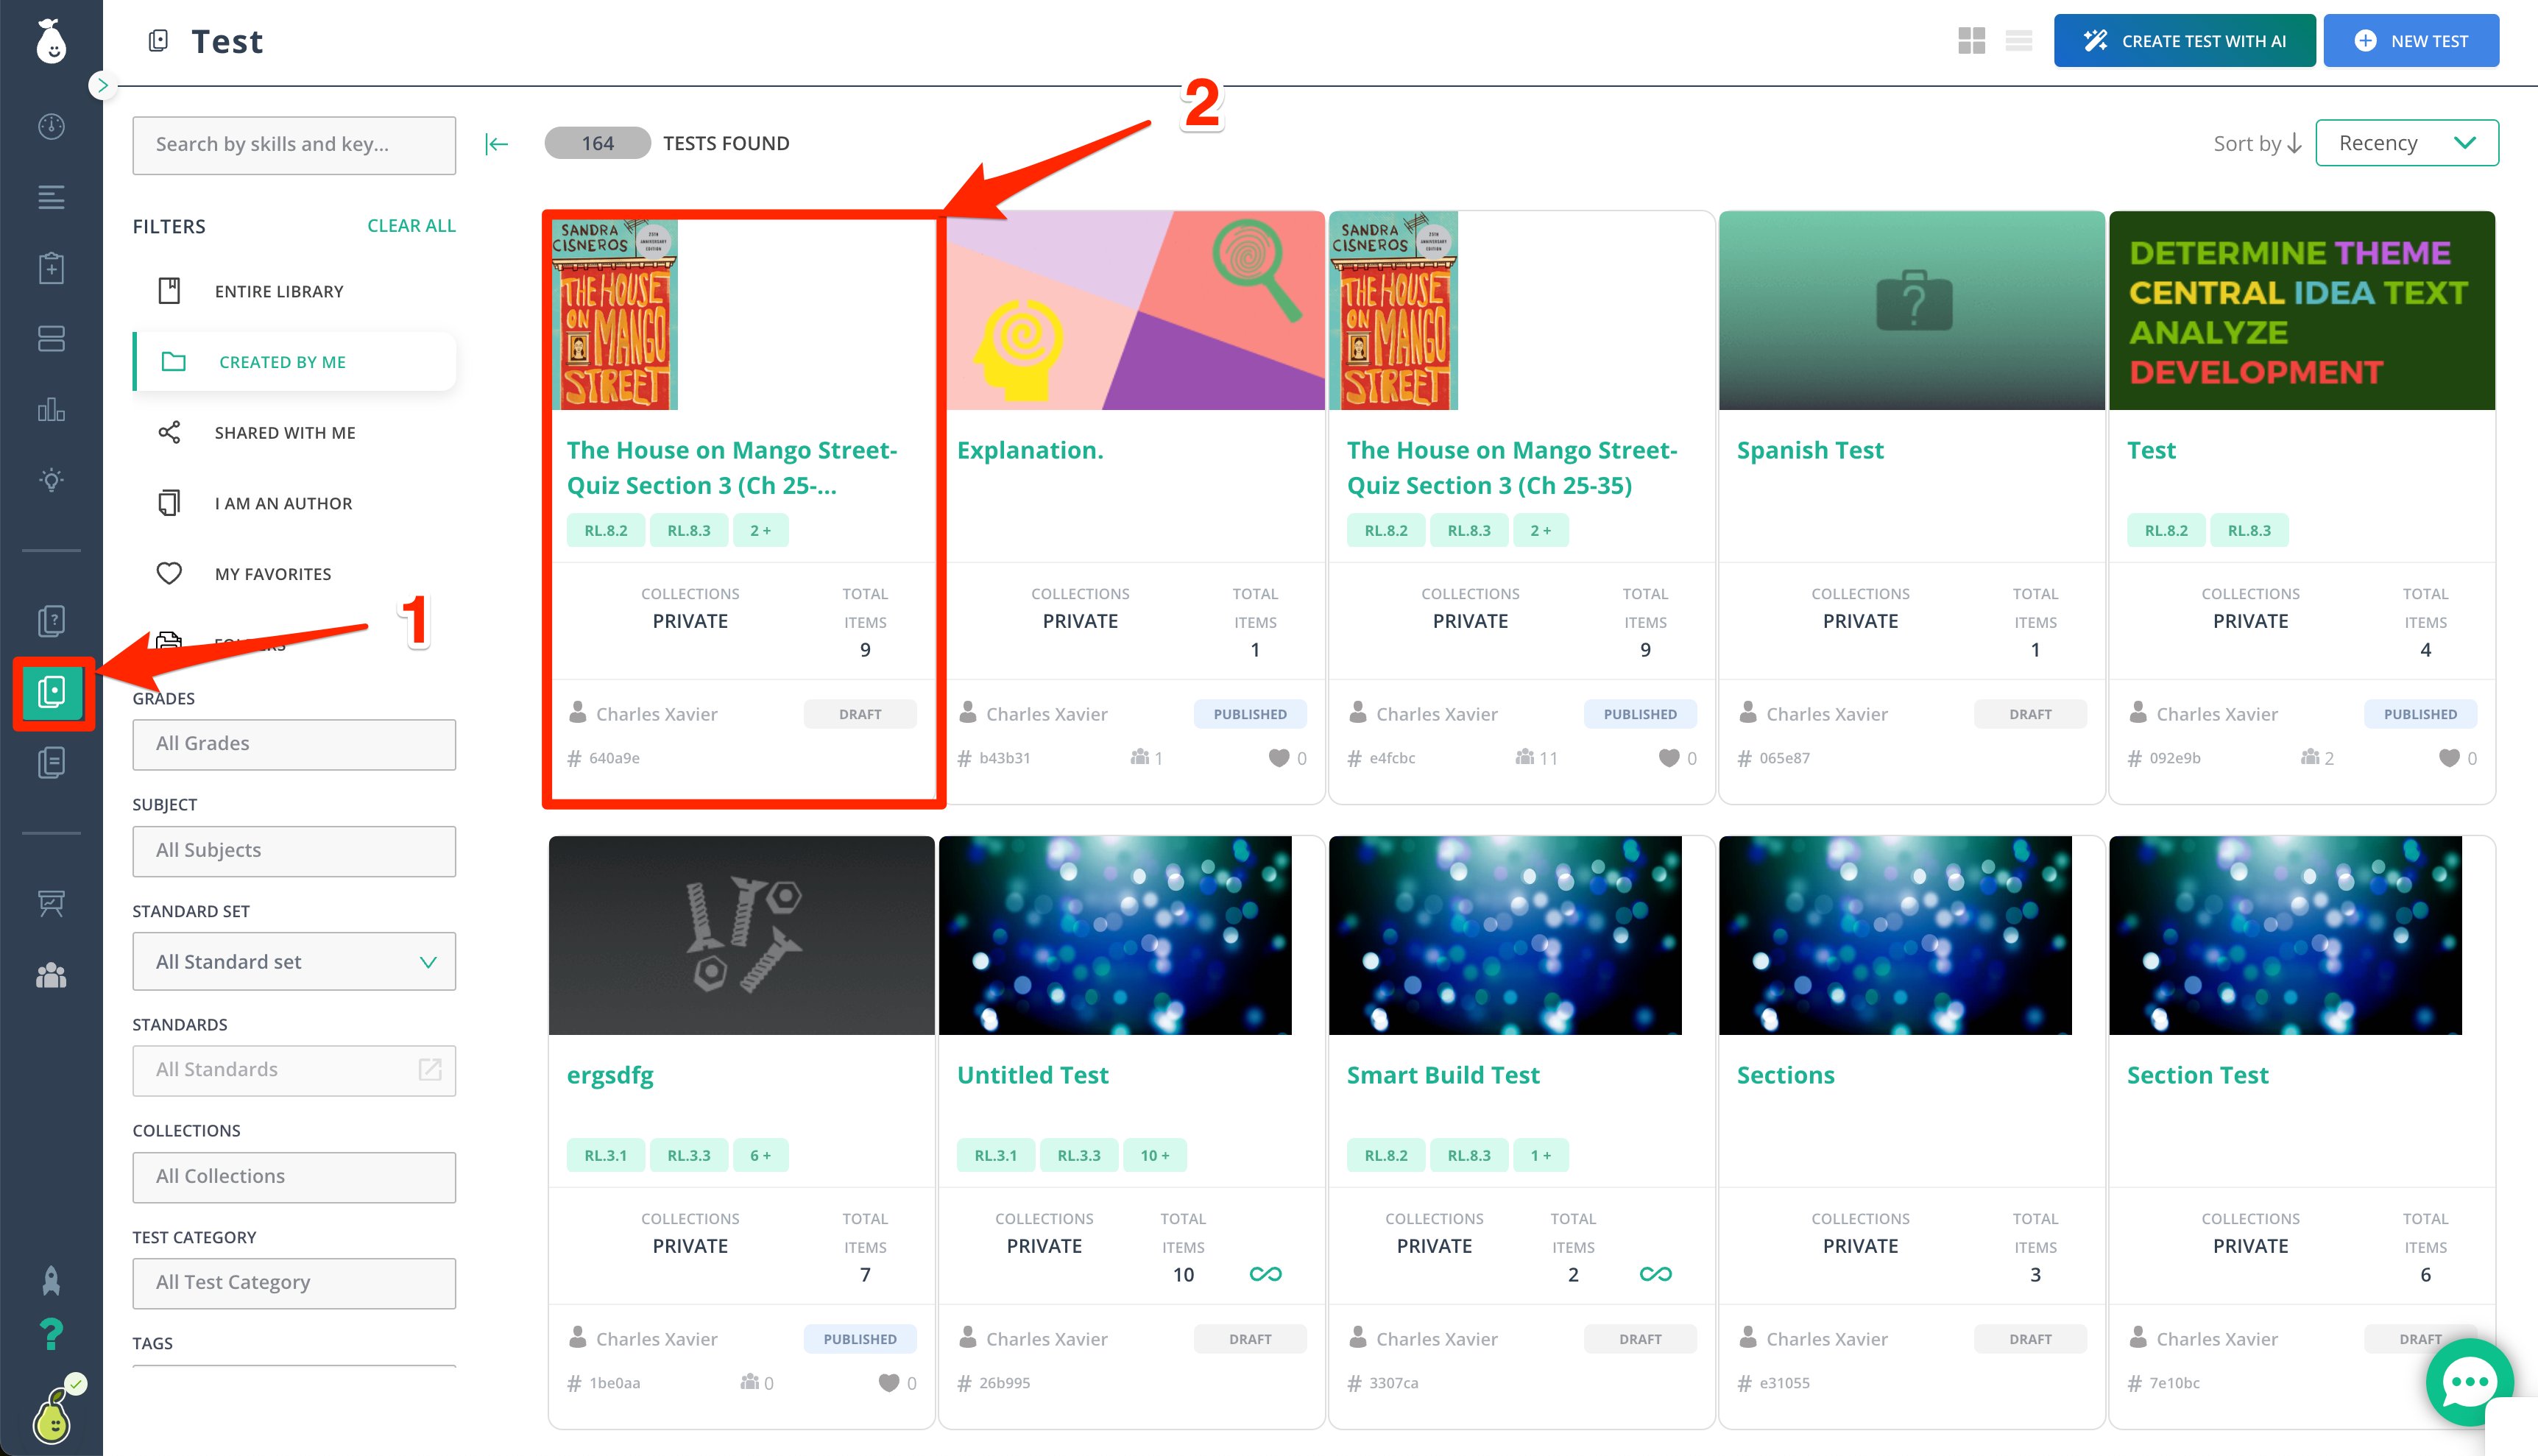Open the Spanish Test title

(1810, 450)
